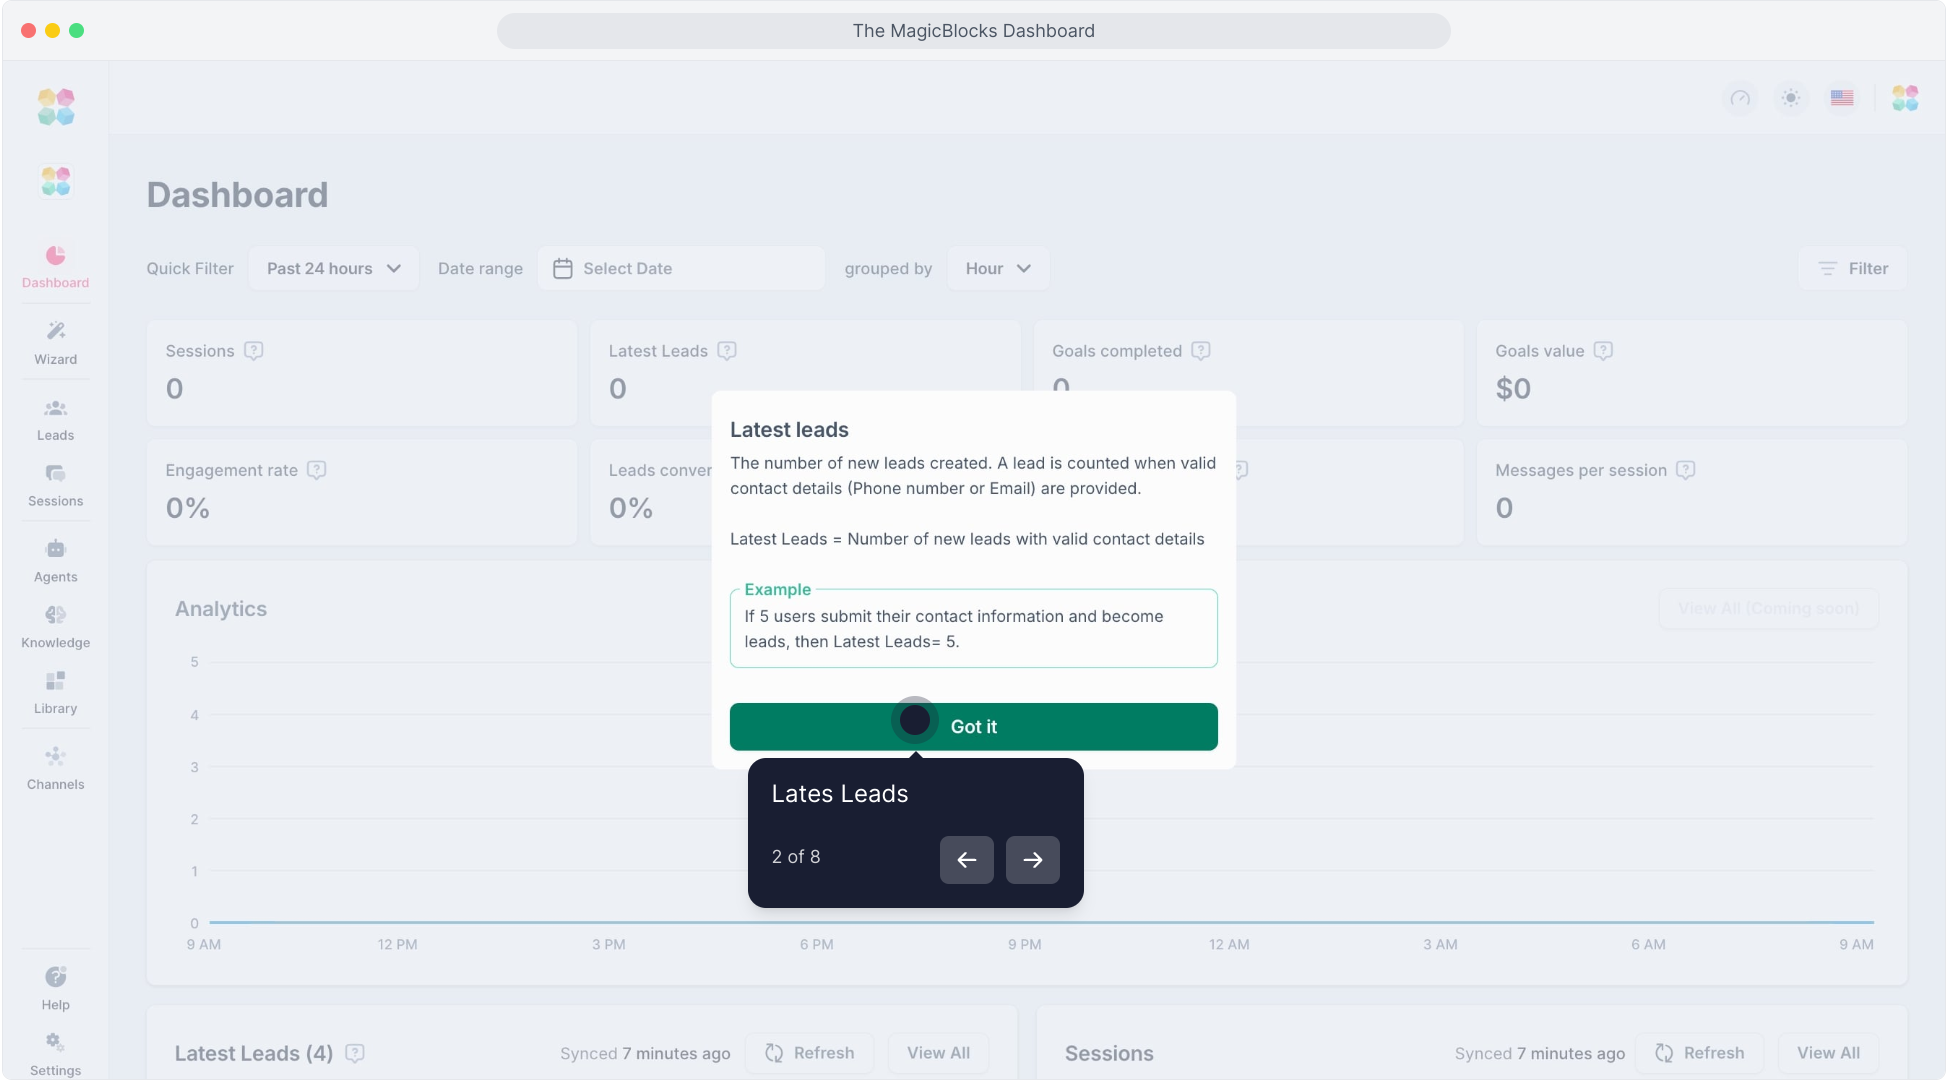Open the Leads sidebar section
Screen dimensions: 1948x1080
pos(55,419)
